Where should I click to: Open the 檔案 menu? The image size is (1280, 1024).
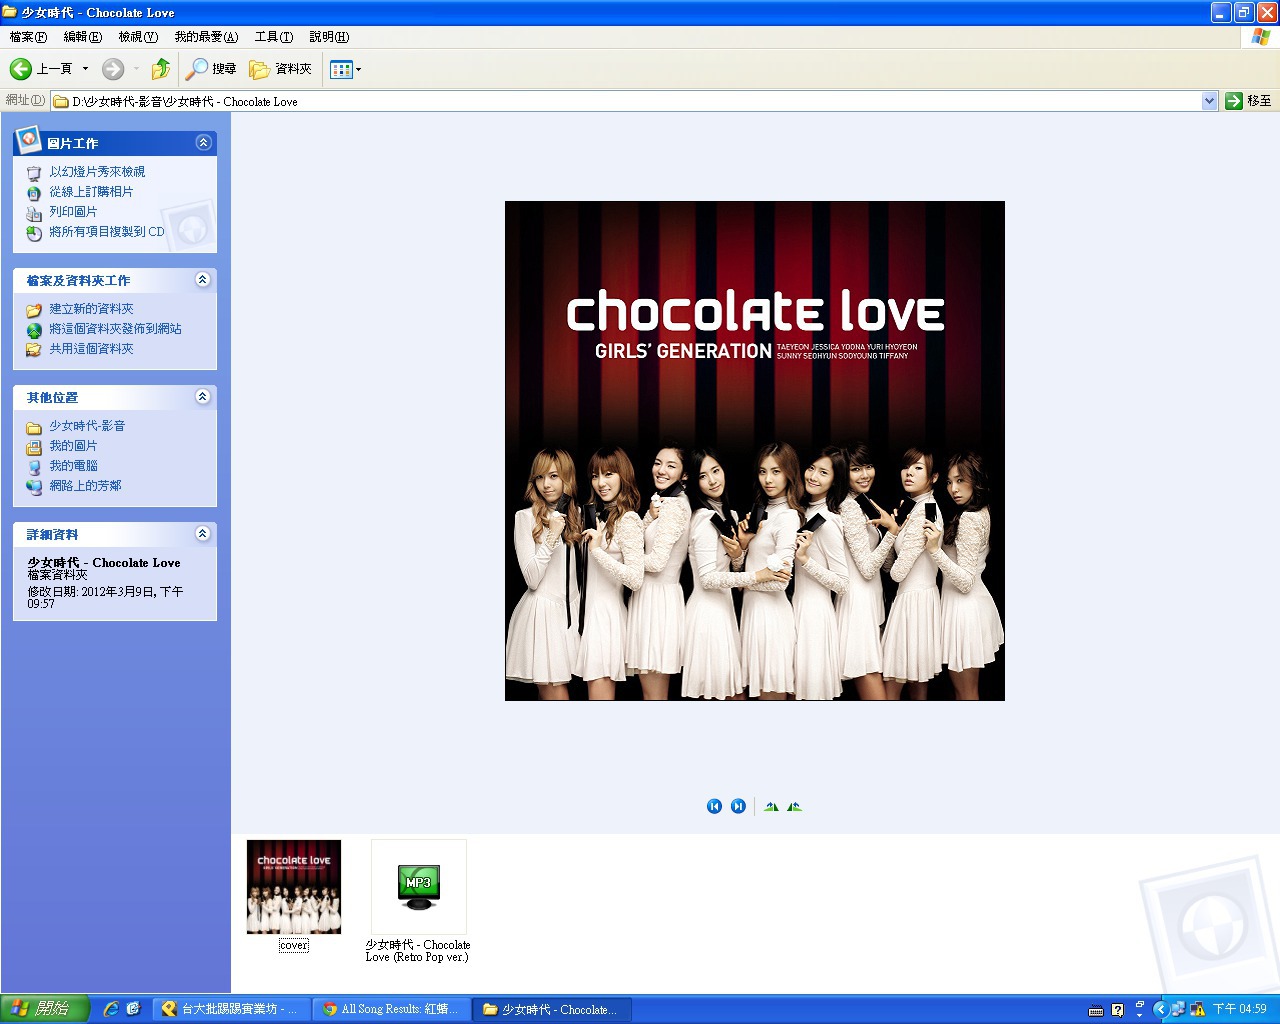click(28, 37)
